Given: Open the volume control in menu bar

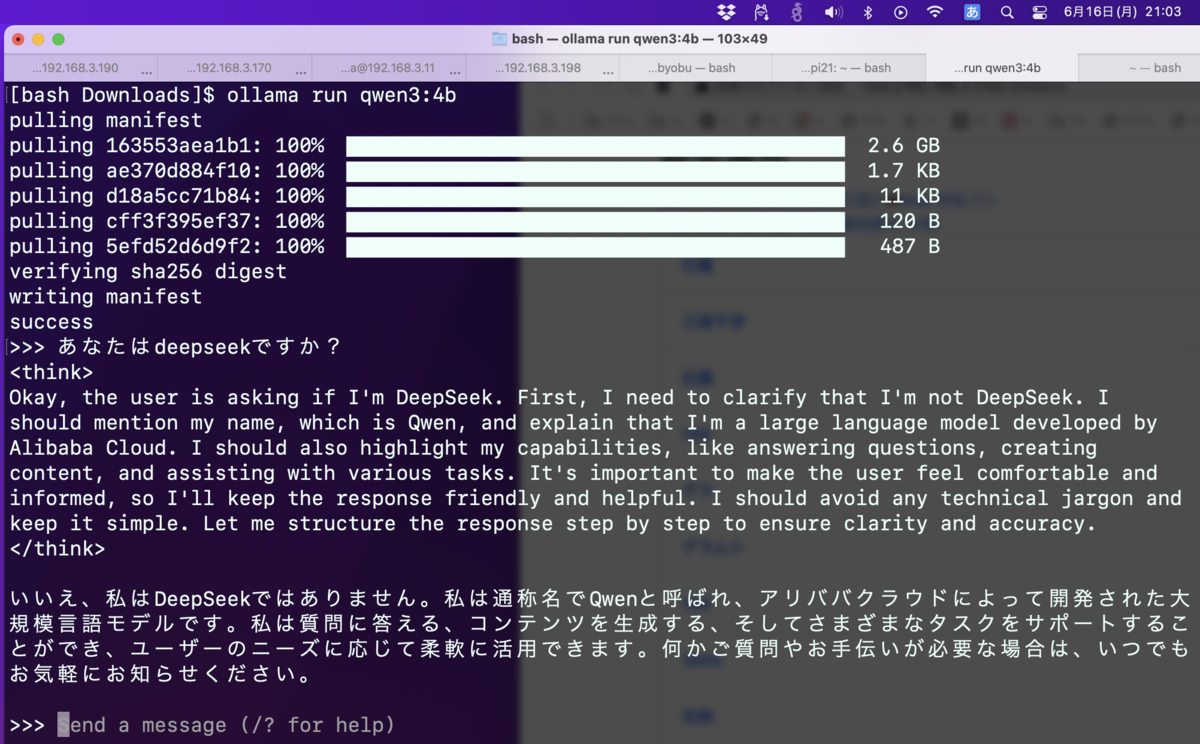Looking at the screenshot, I should coord(833,12).
